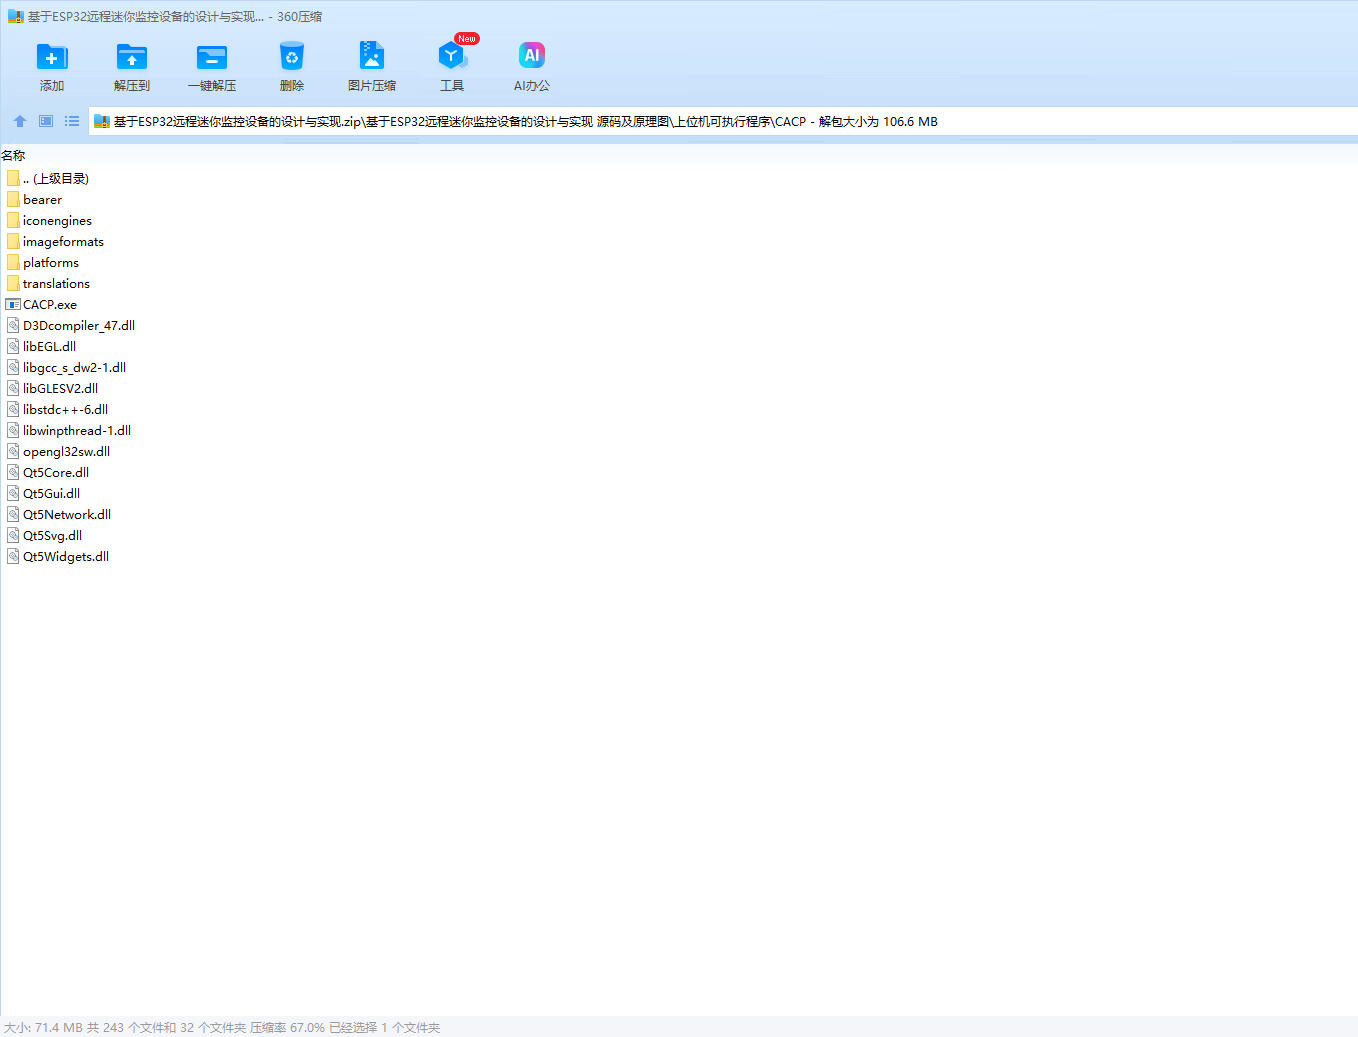This screenshot has width=1358, height=1037.
Task: Select libgcc_s_dw2-1.dll file
Action: [x=66, y=368]
